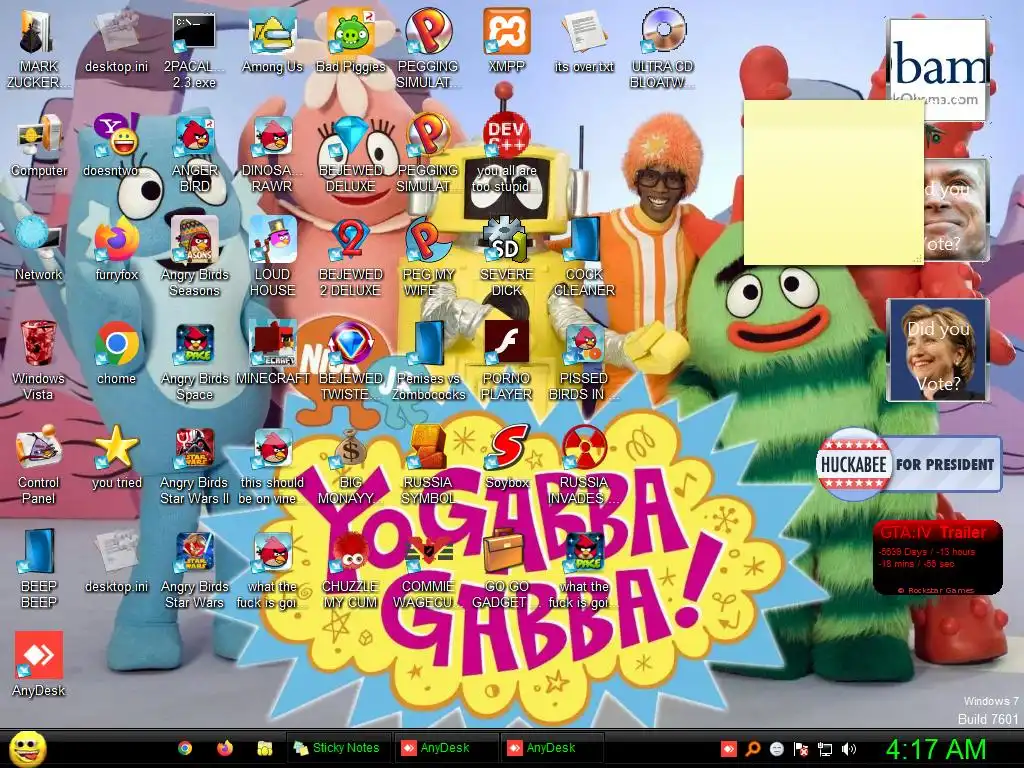Open the XMPP desktop icon
Screen dimensions: 1024x768
pos(506,39)
